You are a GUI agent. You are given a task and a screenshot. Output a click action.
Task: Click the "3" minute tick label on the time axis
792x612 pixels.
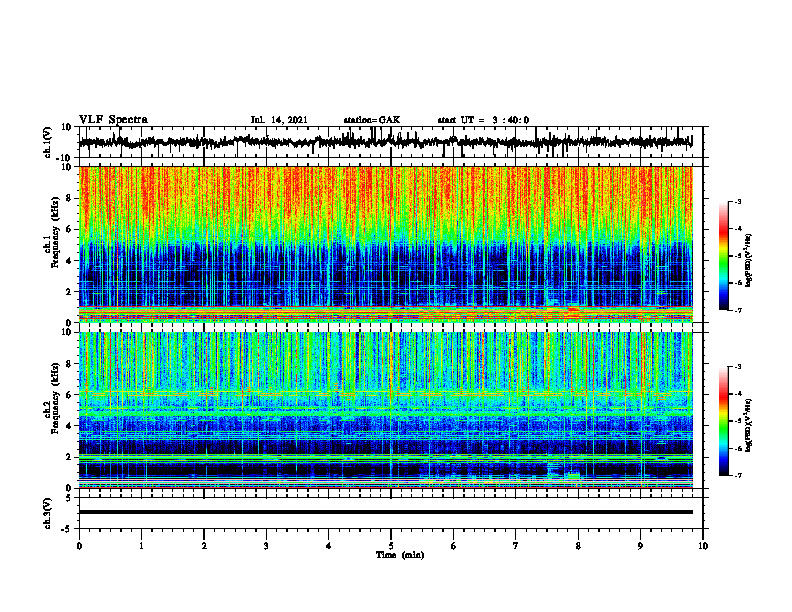(x=266, y=546)
